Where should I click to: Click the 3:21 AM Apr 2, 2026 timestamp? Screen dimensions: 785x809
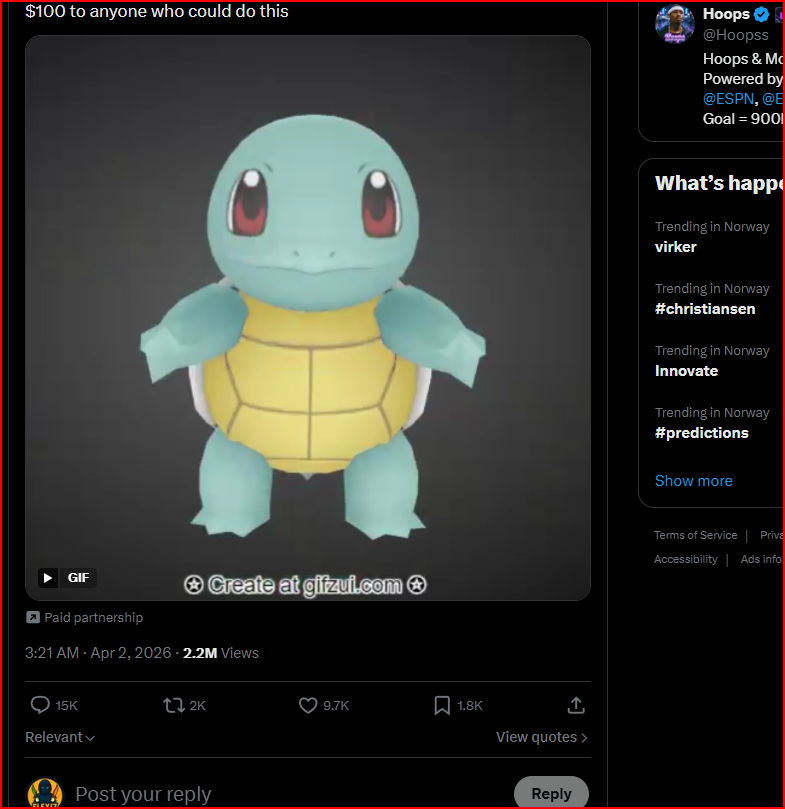point(98,653)
